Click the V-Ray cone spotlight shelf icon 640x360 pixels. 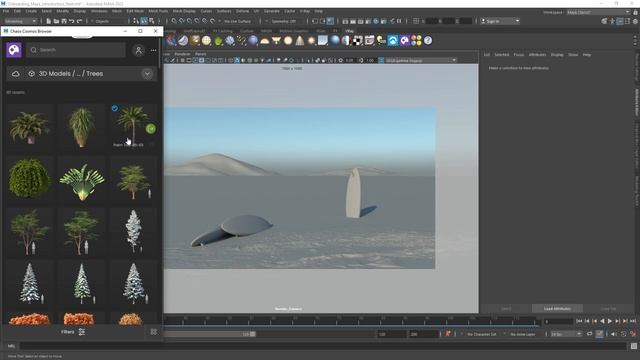(300, 40)
